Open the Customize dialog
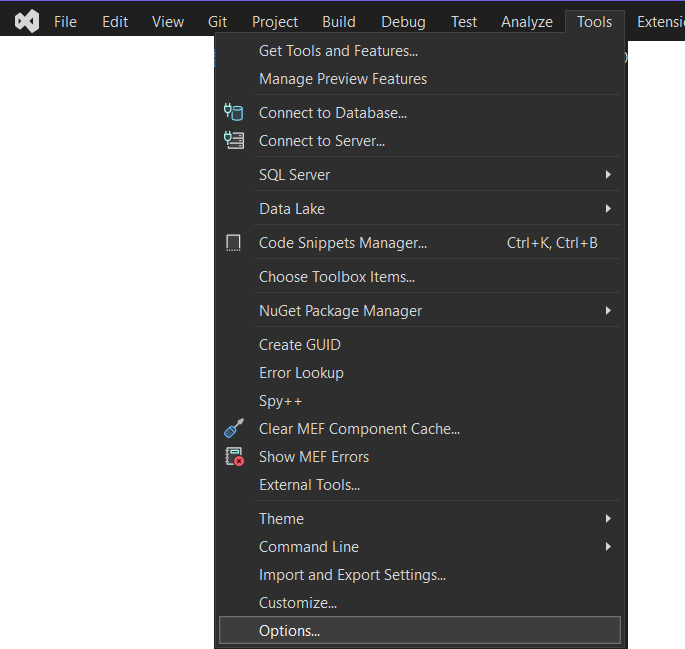 419,603
